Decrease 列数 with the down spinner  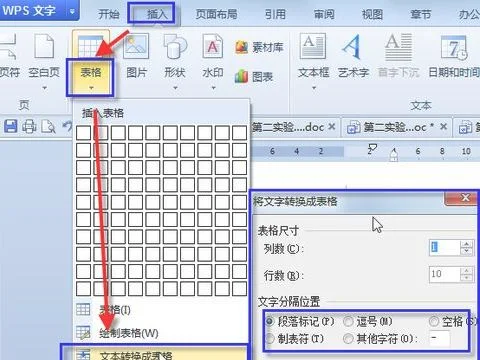(x=467, y=252)
